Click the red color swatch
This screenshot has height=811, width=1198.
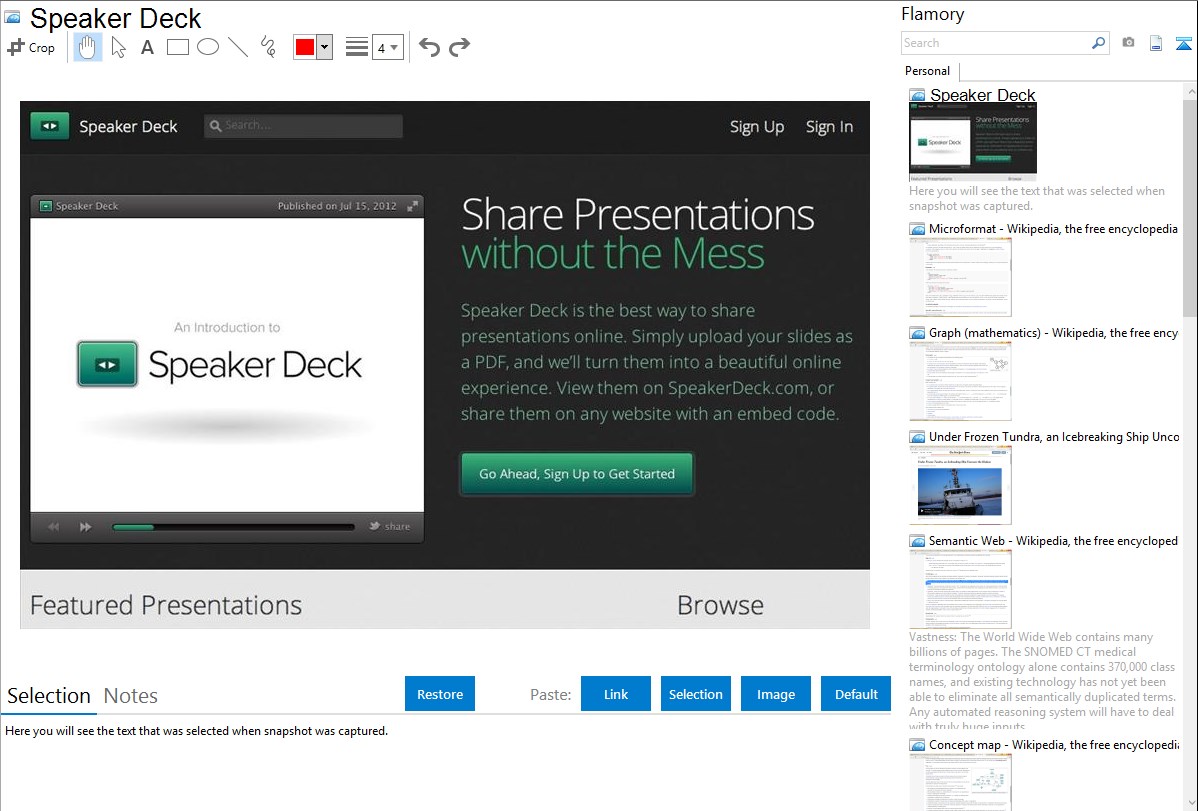[304, 47]
